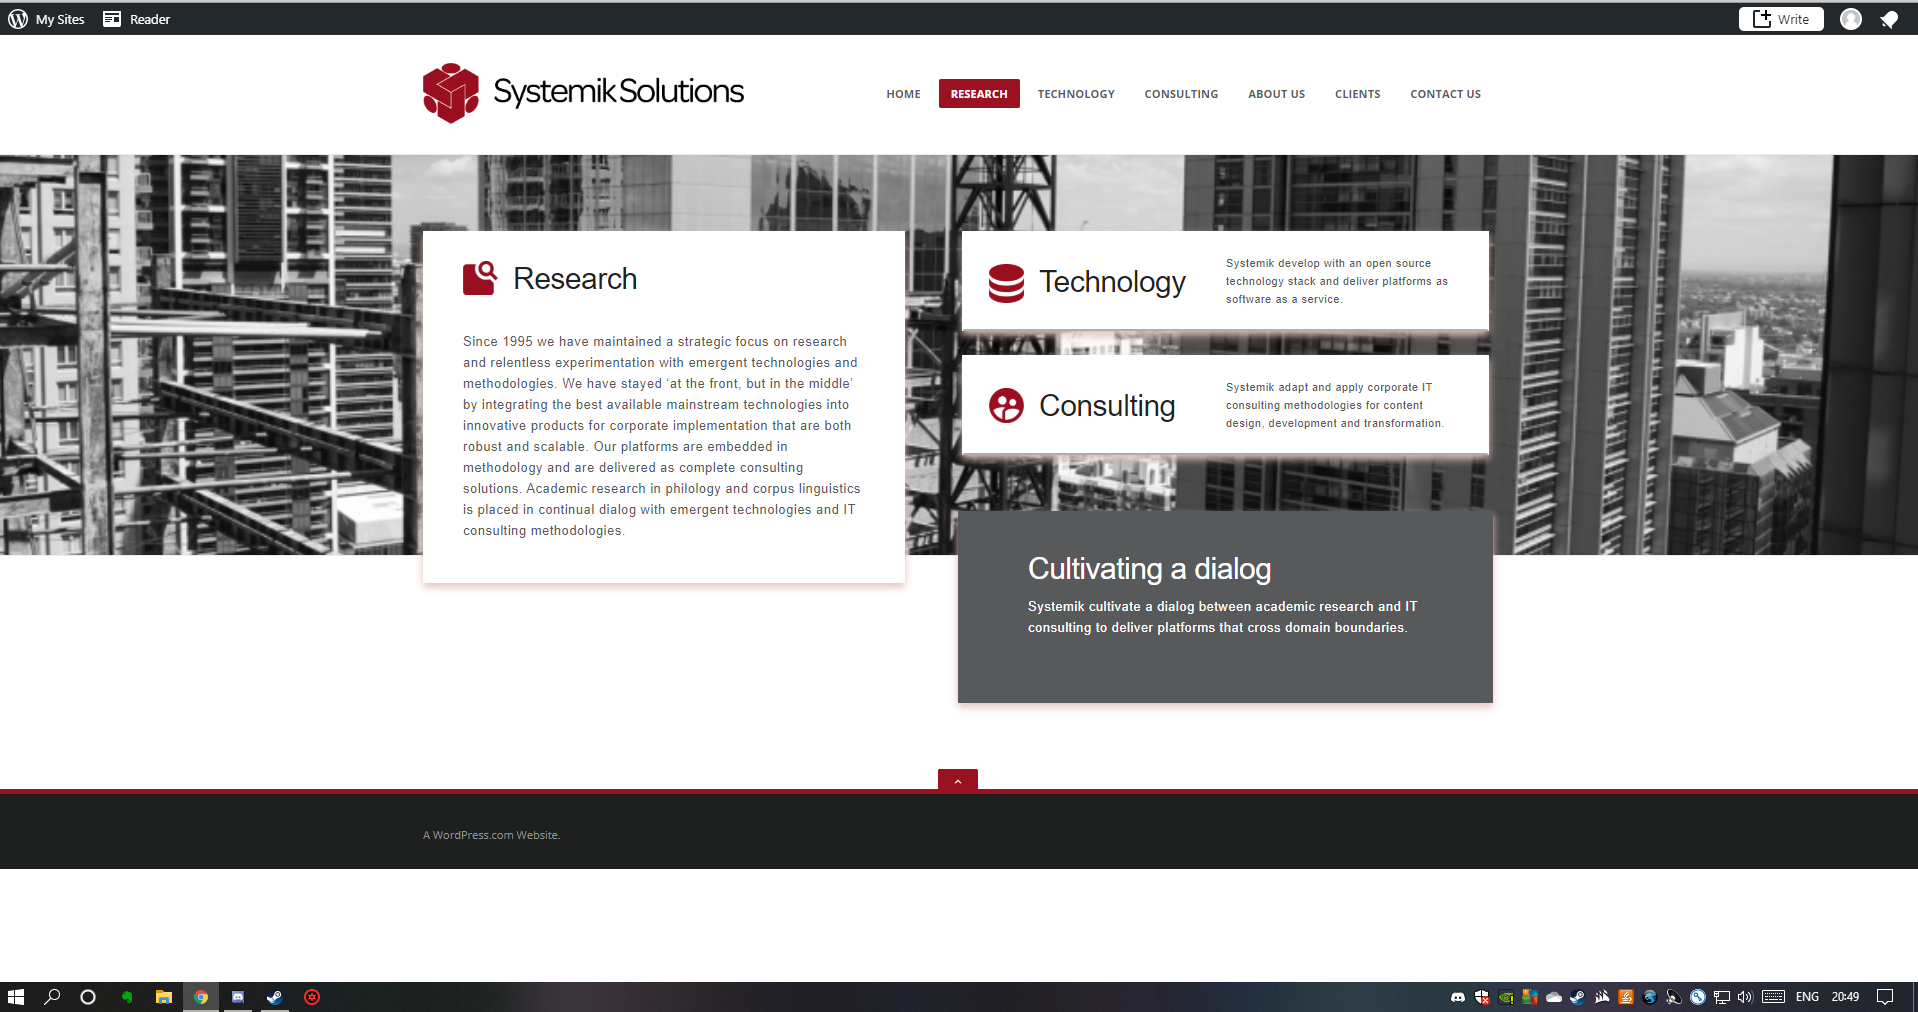Viewport: 1918px width, 1012px height.
Task: Open your profile avatar in the admin bar
Action: tap(1850, 19)
